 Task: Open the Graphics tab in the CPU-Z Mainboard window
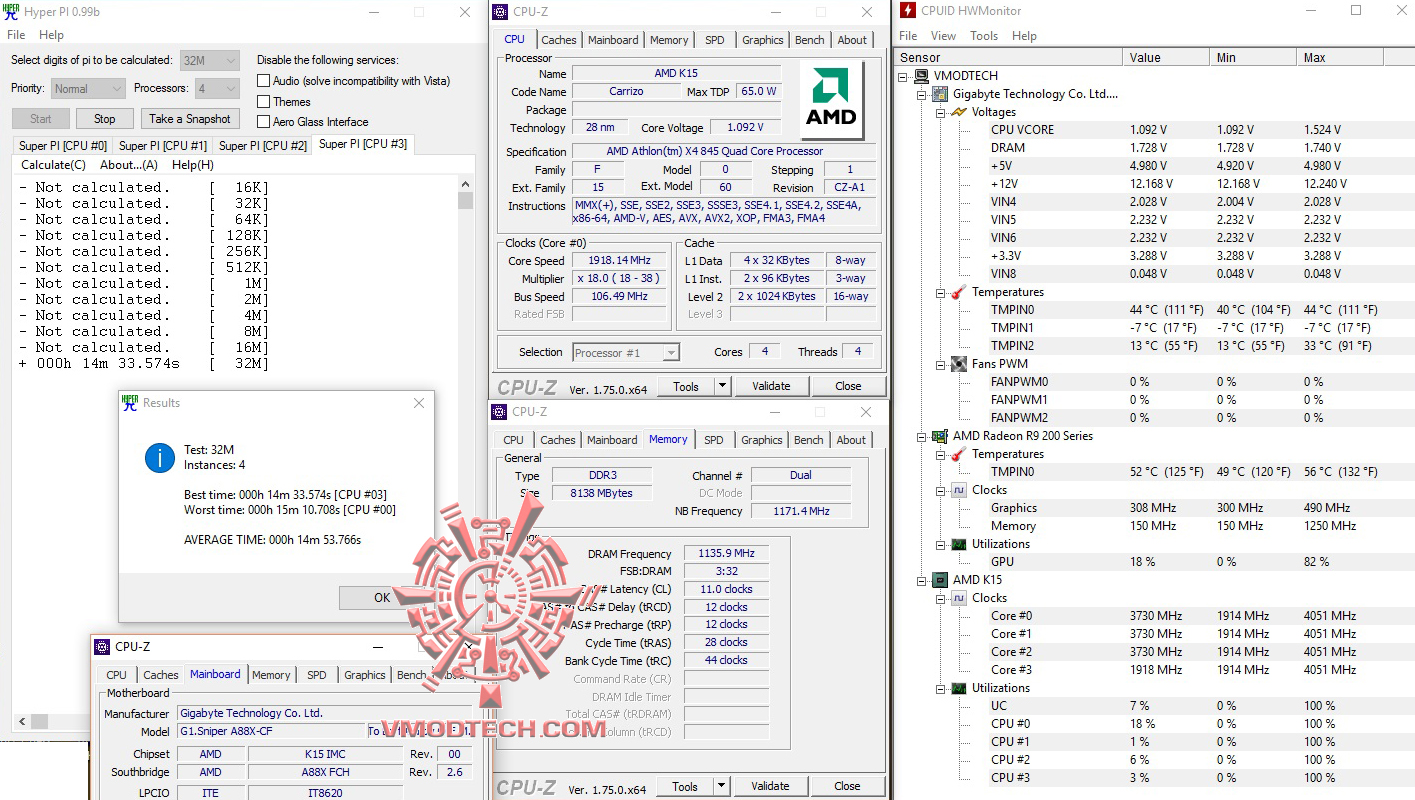coord(365,675)
